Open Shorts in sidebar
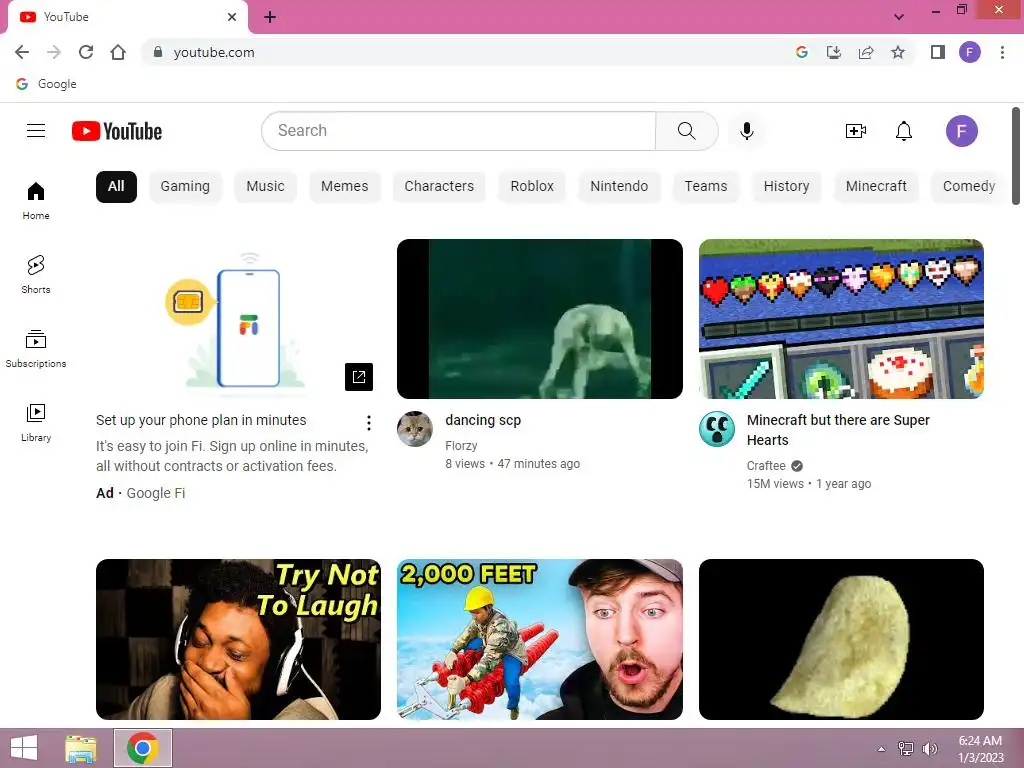 (36, 274)
